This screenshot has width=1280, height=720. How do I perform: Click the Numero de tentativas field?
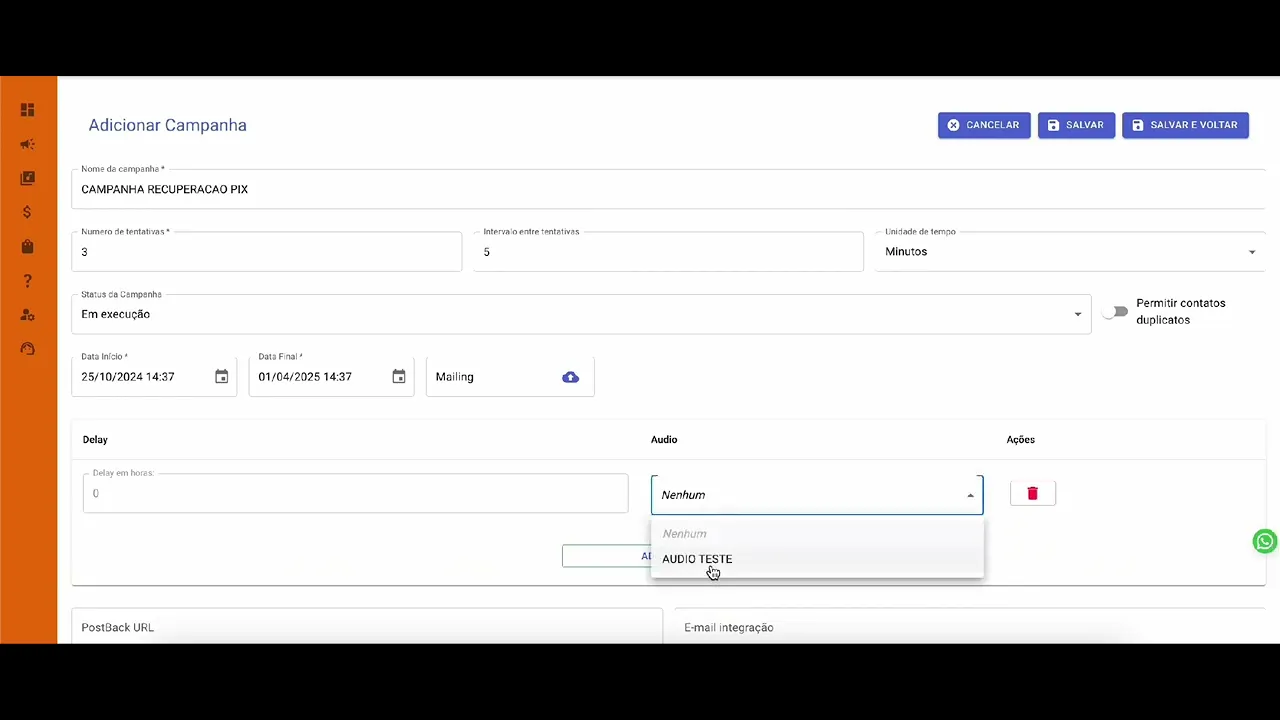(x=267, y=252)
